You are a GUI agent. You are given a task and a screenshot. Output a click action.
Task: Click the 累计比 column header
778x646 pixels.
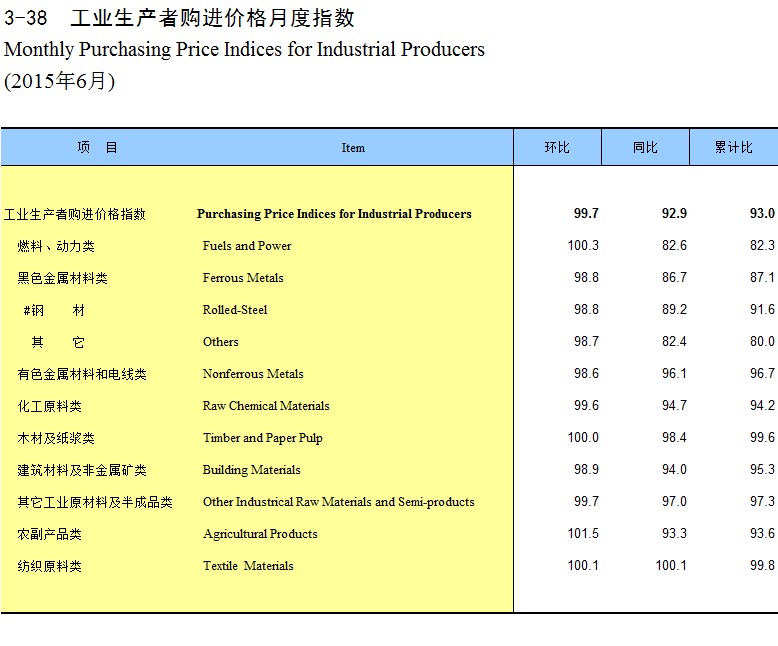(x=734, y=147)
